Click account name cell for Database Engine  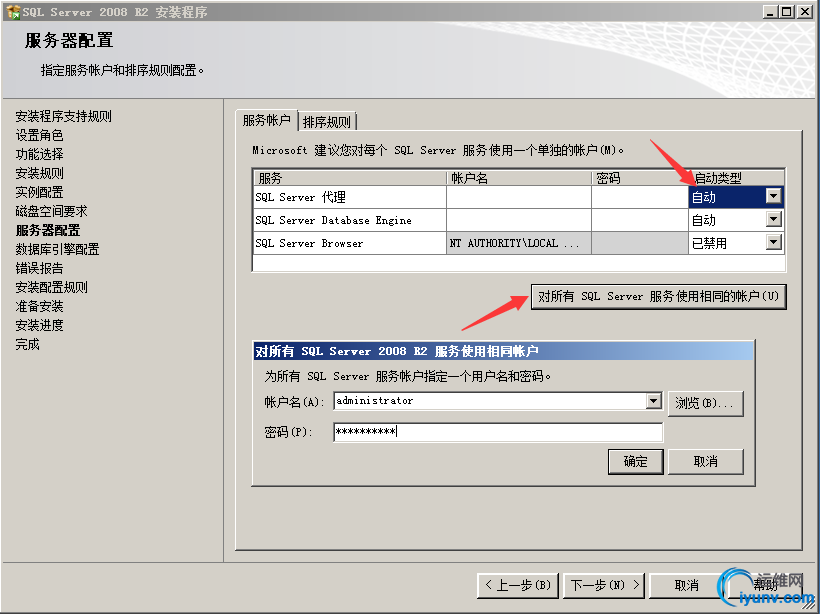click(519, 220)
